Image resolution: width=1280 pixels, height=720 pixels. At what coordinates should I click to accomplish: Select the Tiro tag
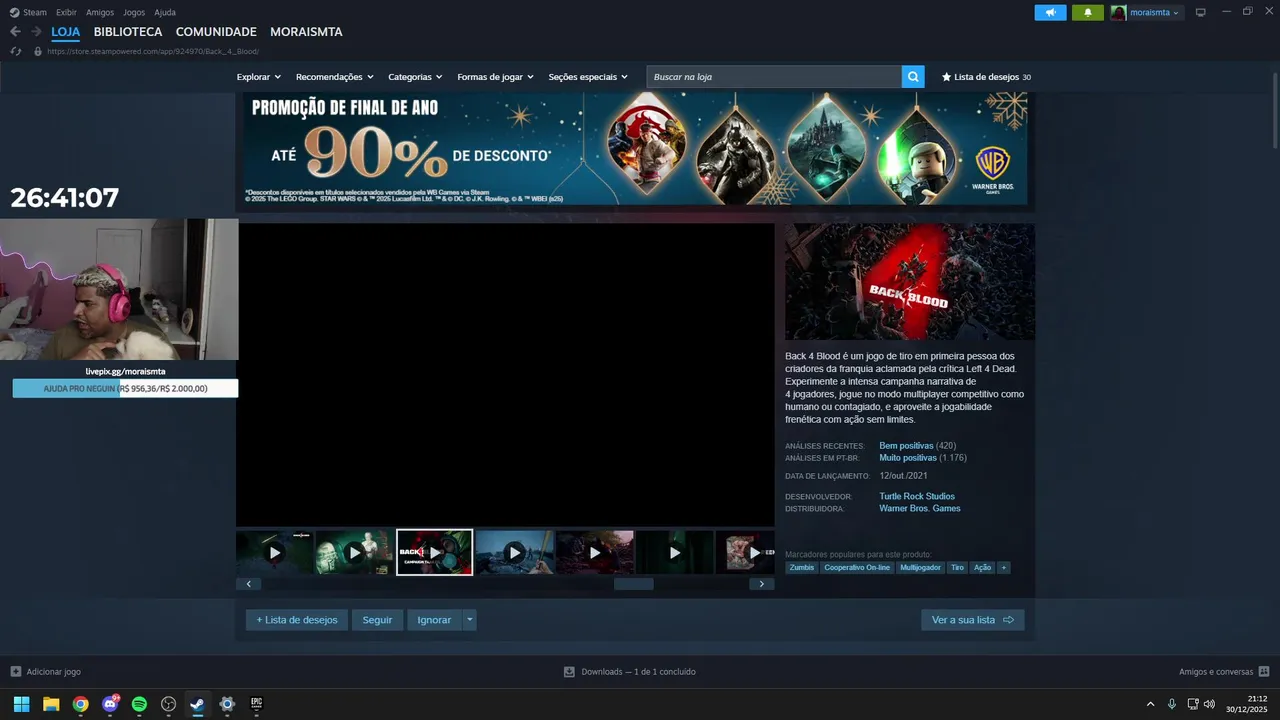(x=957, y=567)
